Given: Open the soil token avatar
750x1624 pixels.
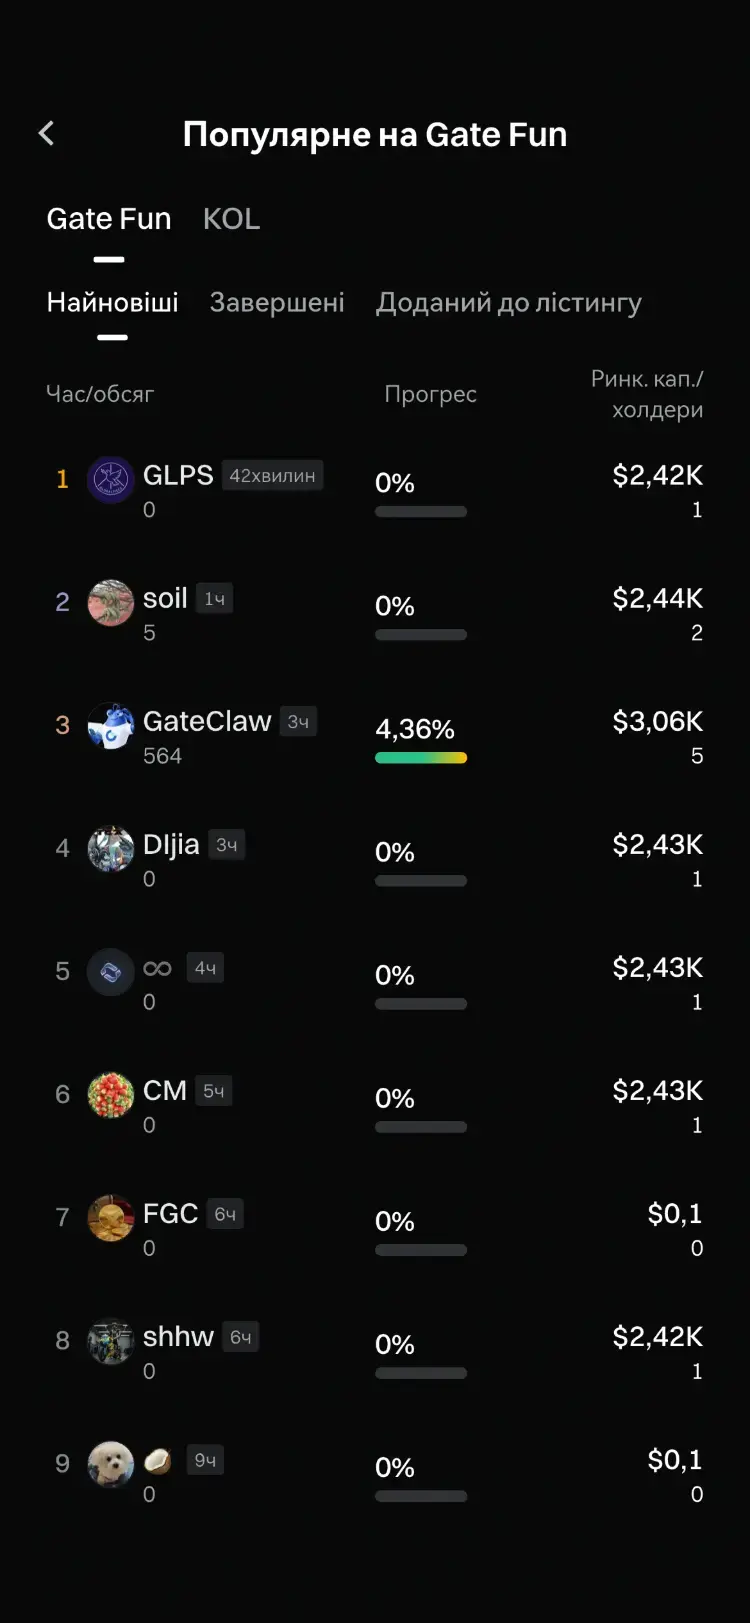Looking at the screenshot, I should coord(111,603).
